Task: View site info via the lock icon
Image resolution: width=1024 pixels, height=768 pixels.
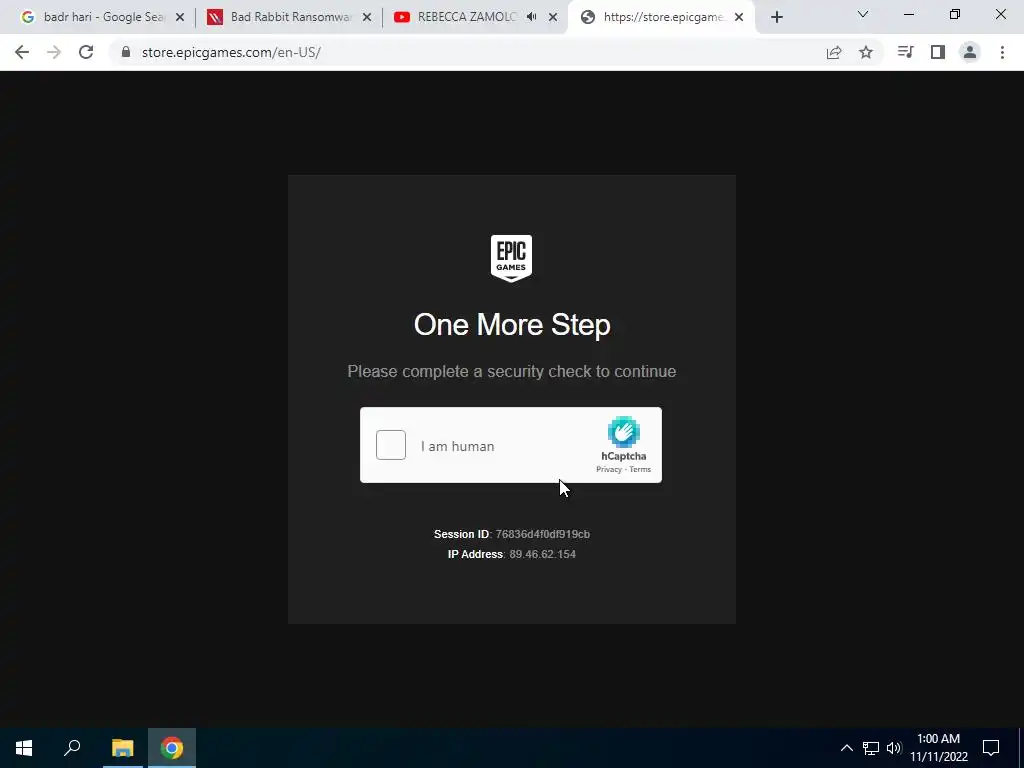Action: (x=125, y=52)
